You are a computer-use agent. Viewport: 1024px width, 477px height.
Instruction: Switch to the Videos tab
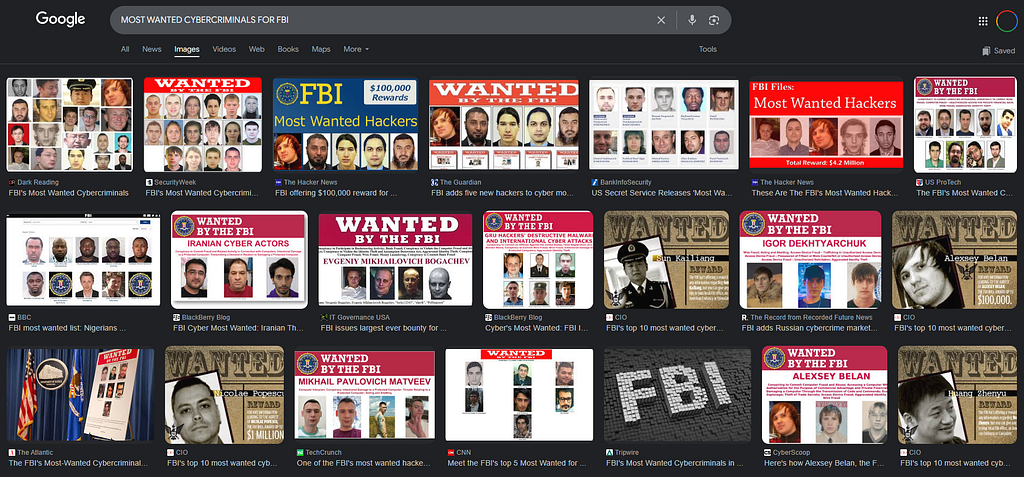pyautogui.click(x=224, y=49)
